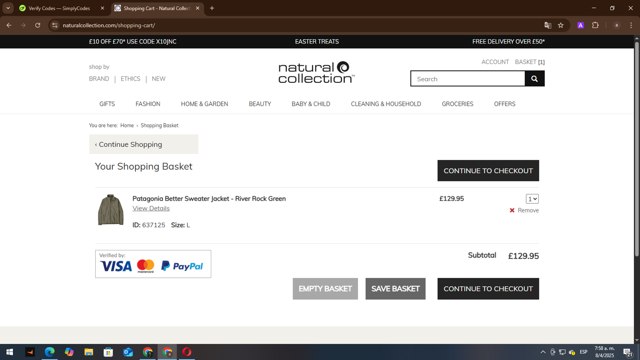The height and width of the screenshot is (360, 640).
Task: Click £10 OFF £70 promo banner
Action: click(x=133, y=42)
